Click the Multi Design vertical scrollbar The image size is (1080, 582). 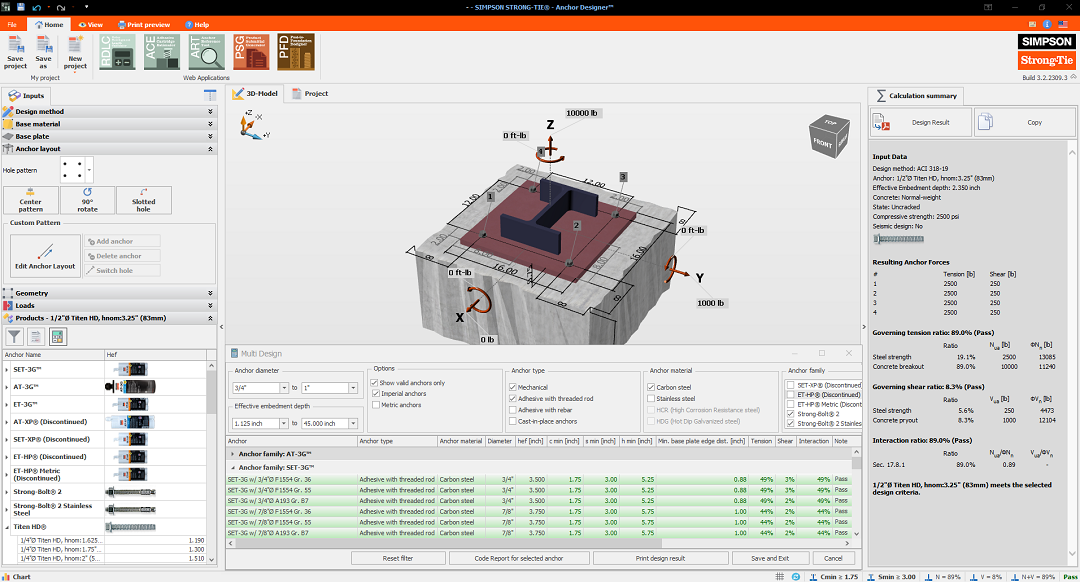(856, 500)
